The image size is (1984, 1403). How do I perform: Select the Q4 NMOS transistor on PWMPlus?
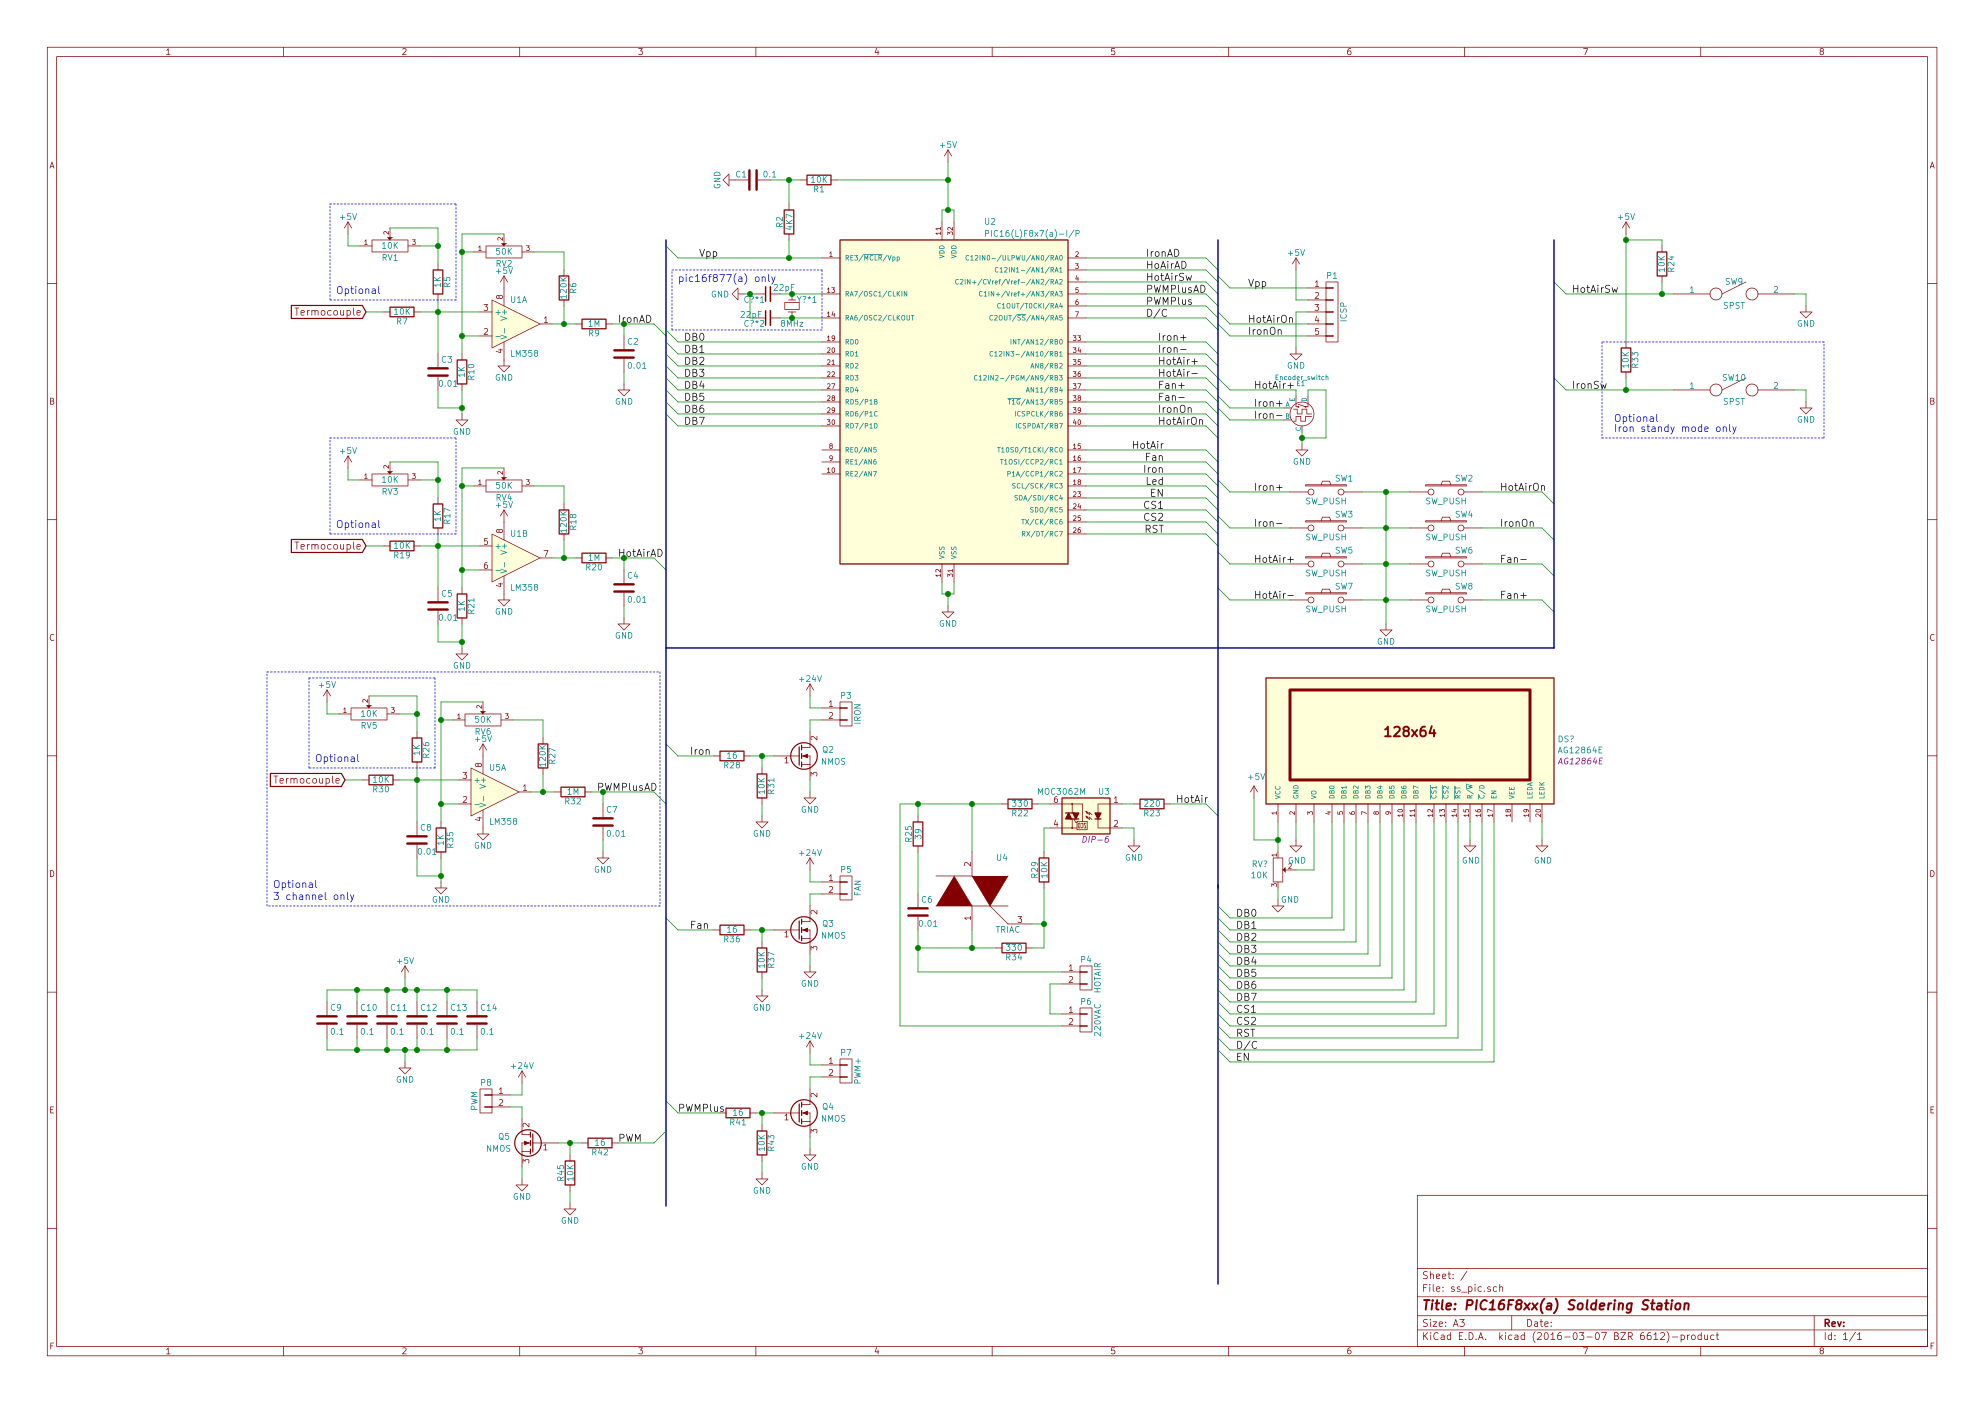[805, 1112]
